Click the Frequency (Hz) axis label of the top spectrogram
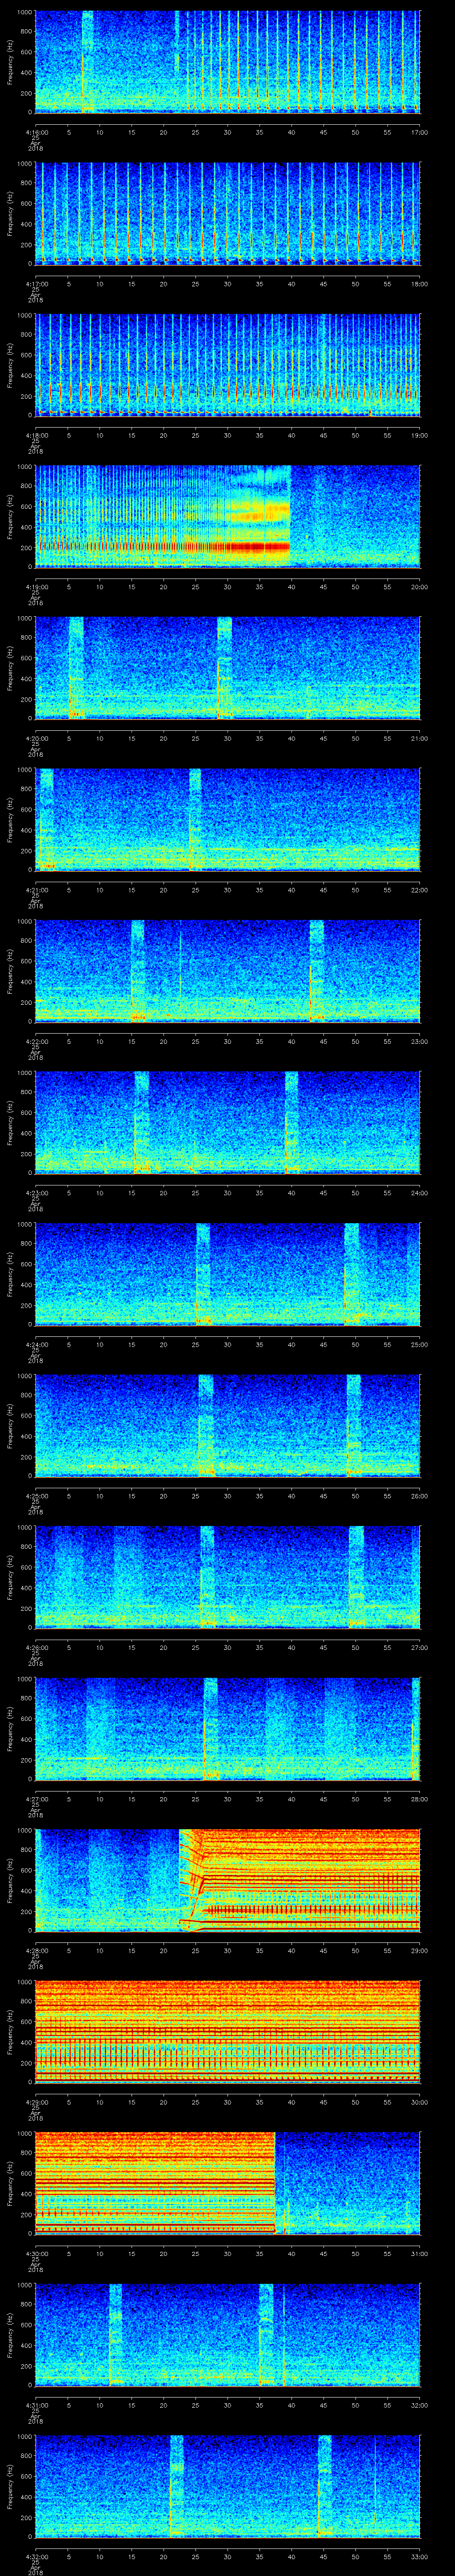455x2576 pixels. pyautogui.click(x=11, y=62)
